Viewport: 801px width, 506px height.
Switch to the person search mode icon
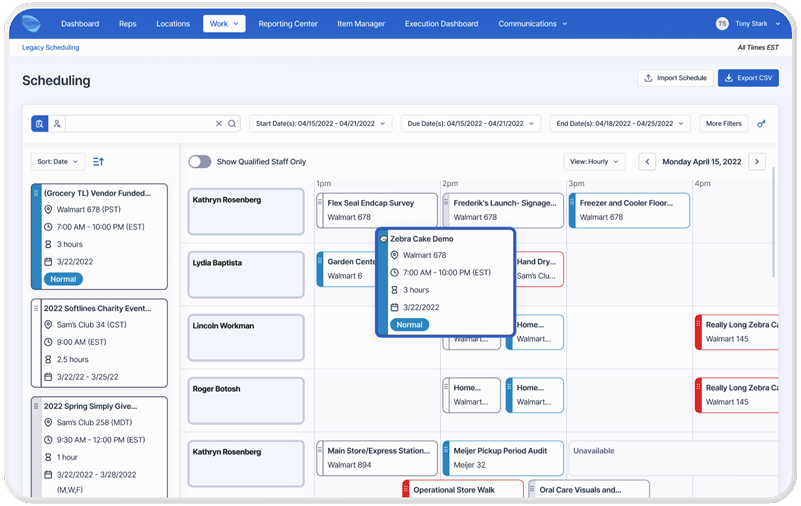57,124
